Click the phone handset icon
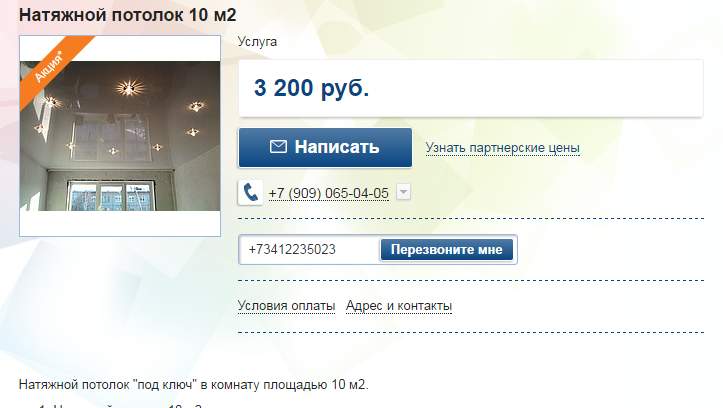The height and width of the screenshot is (408, 723). click(250, 192)
